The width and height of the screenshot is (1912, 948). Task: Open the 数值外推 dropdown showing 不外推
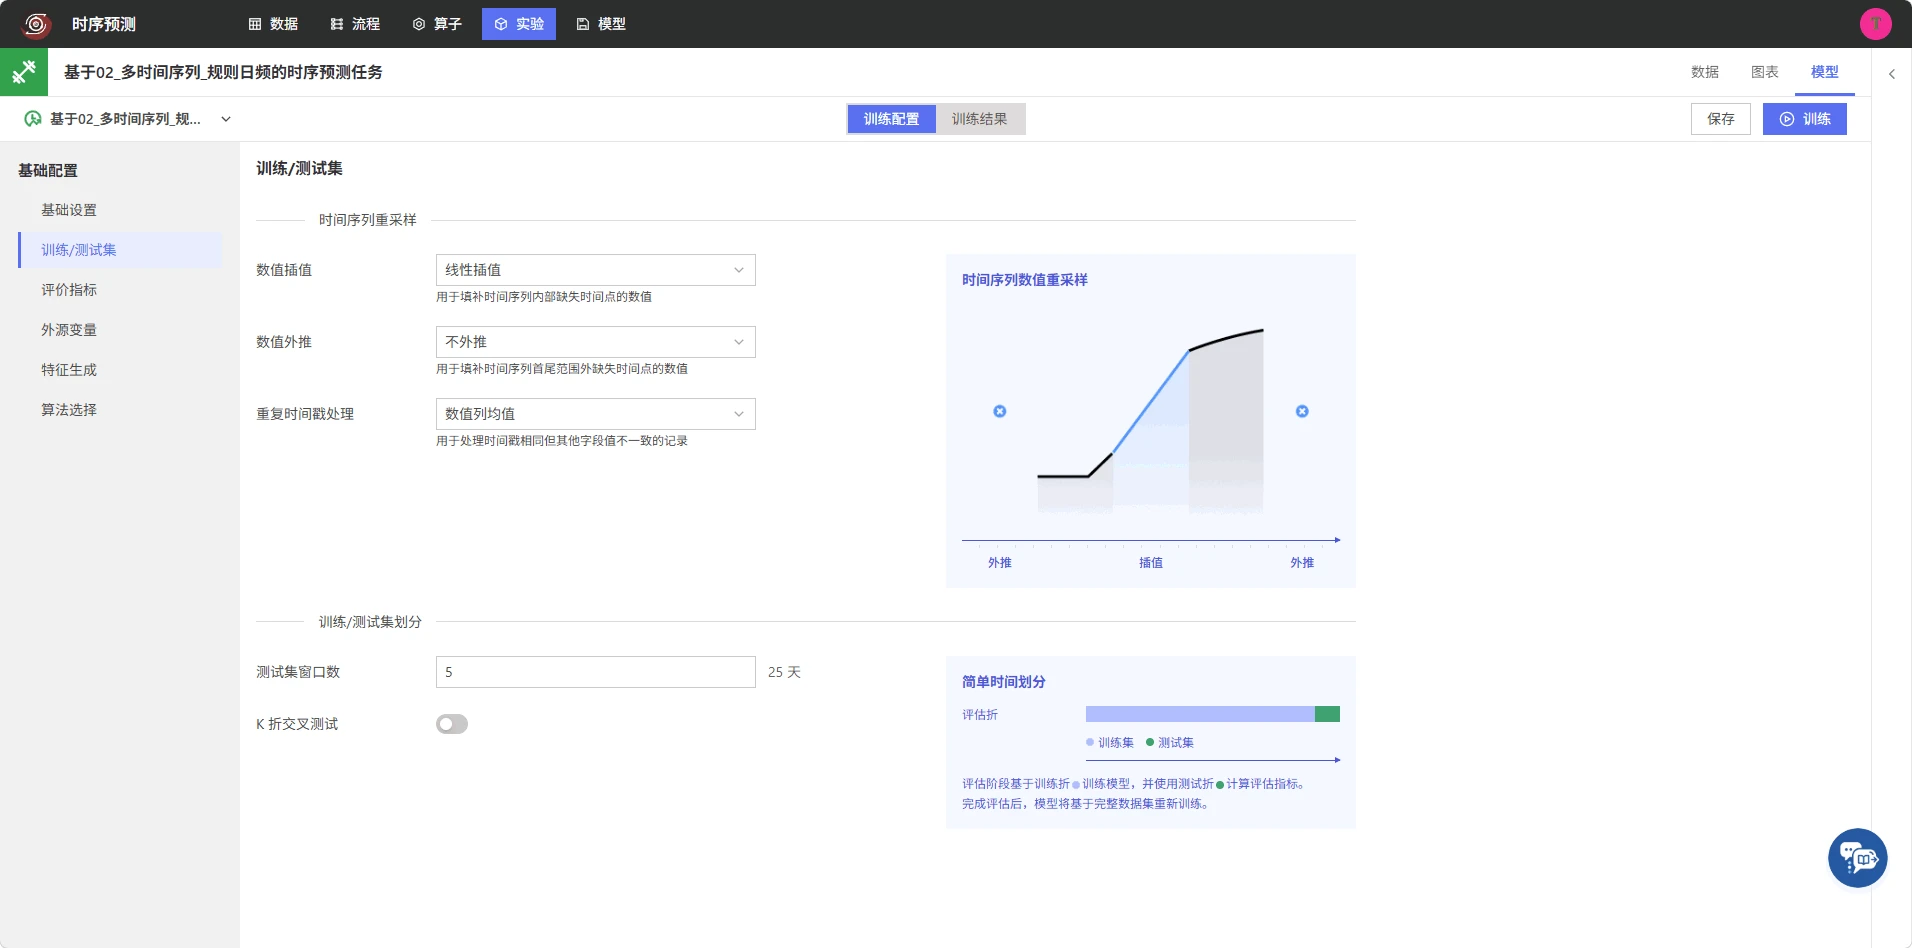pyautogui.click(x=595, y=342)
